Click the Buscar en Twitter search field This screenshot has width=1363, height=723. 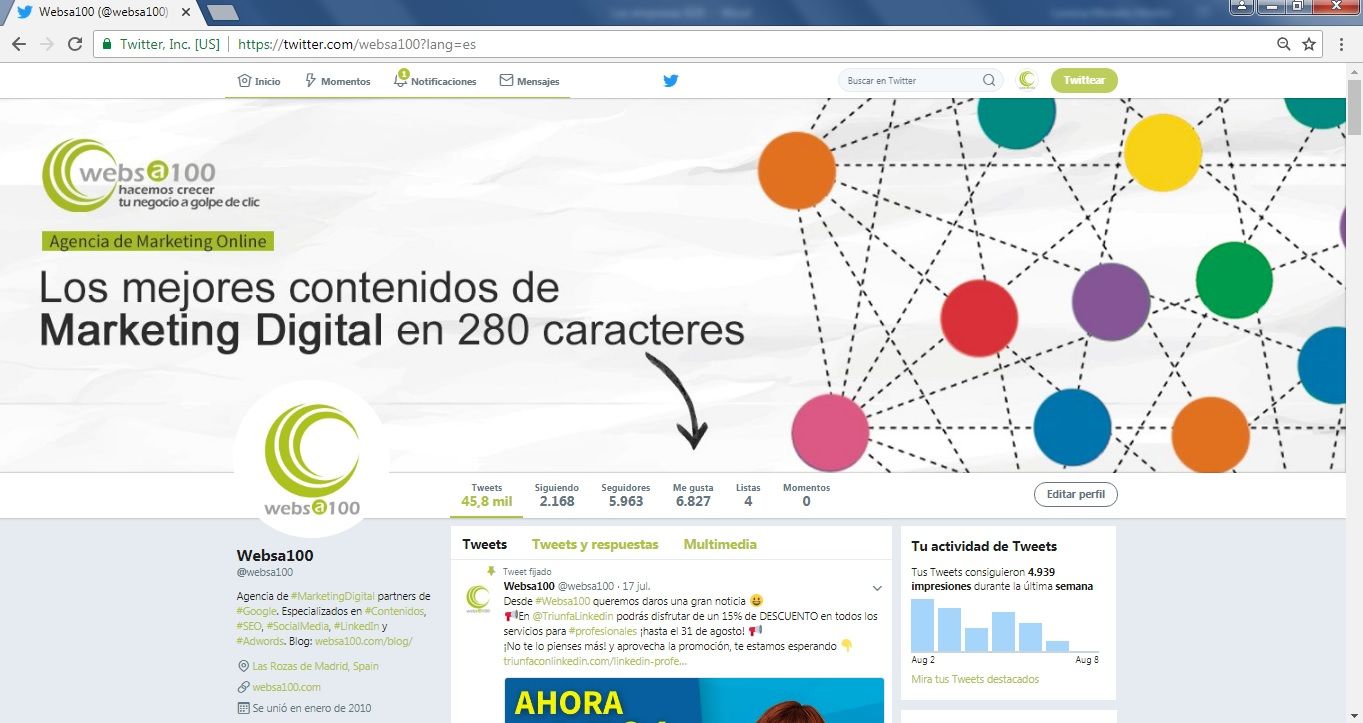point(910,81)
